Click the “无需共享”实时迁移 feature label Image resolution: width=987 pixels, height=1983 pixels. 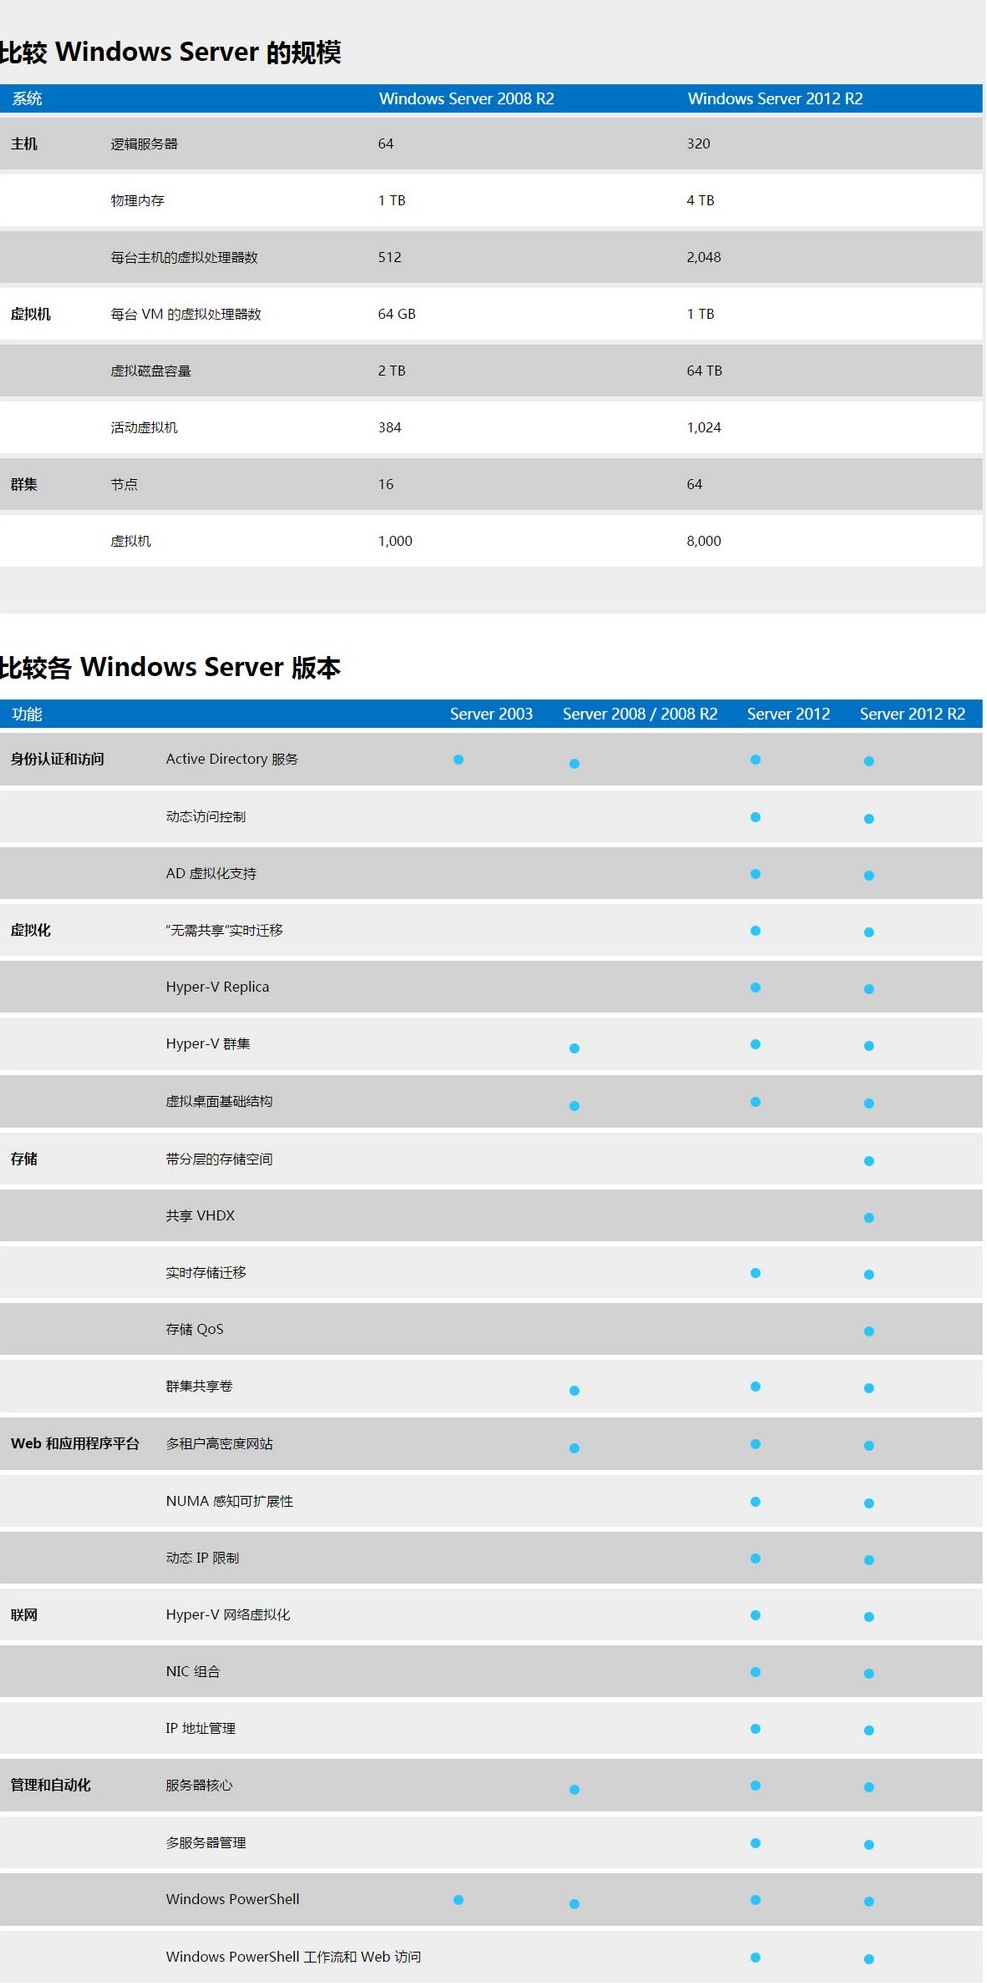click(x=224, y=930)
